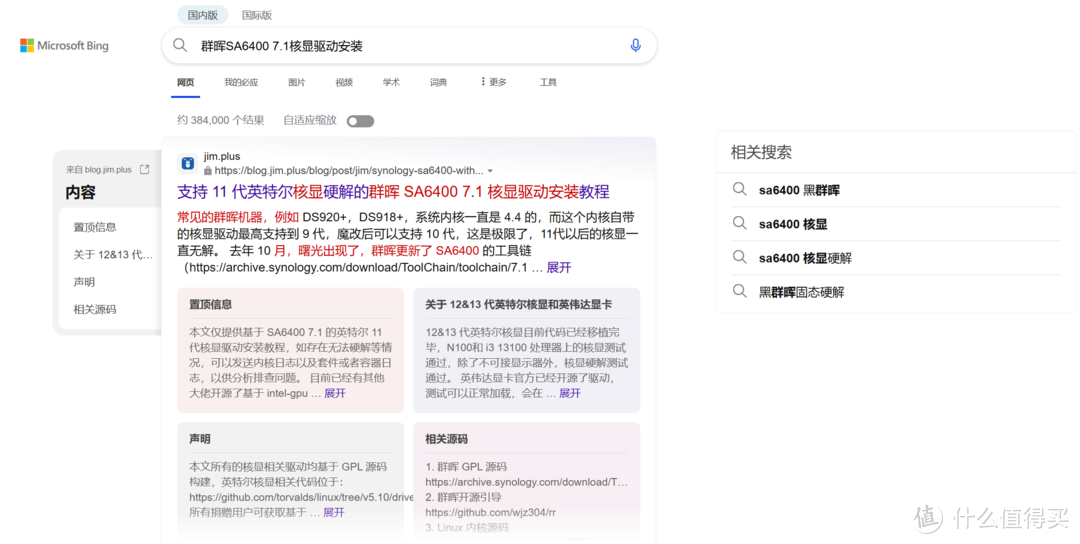Screen dimensions: 1080x544
Task: Search related term 黑群晖固态硬解
Action: [801, 292]
